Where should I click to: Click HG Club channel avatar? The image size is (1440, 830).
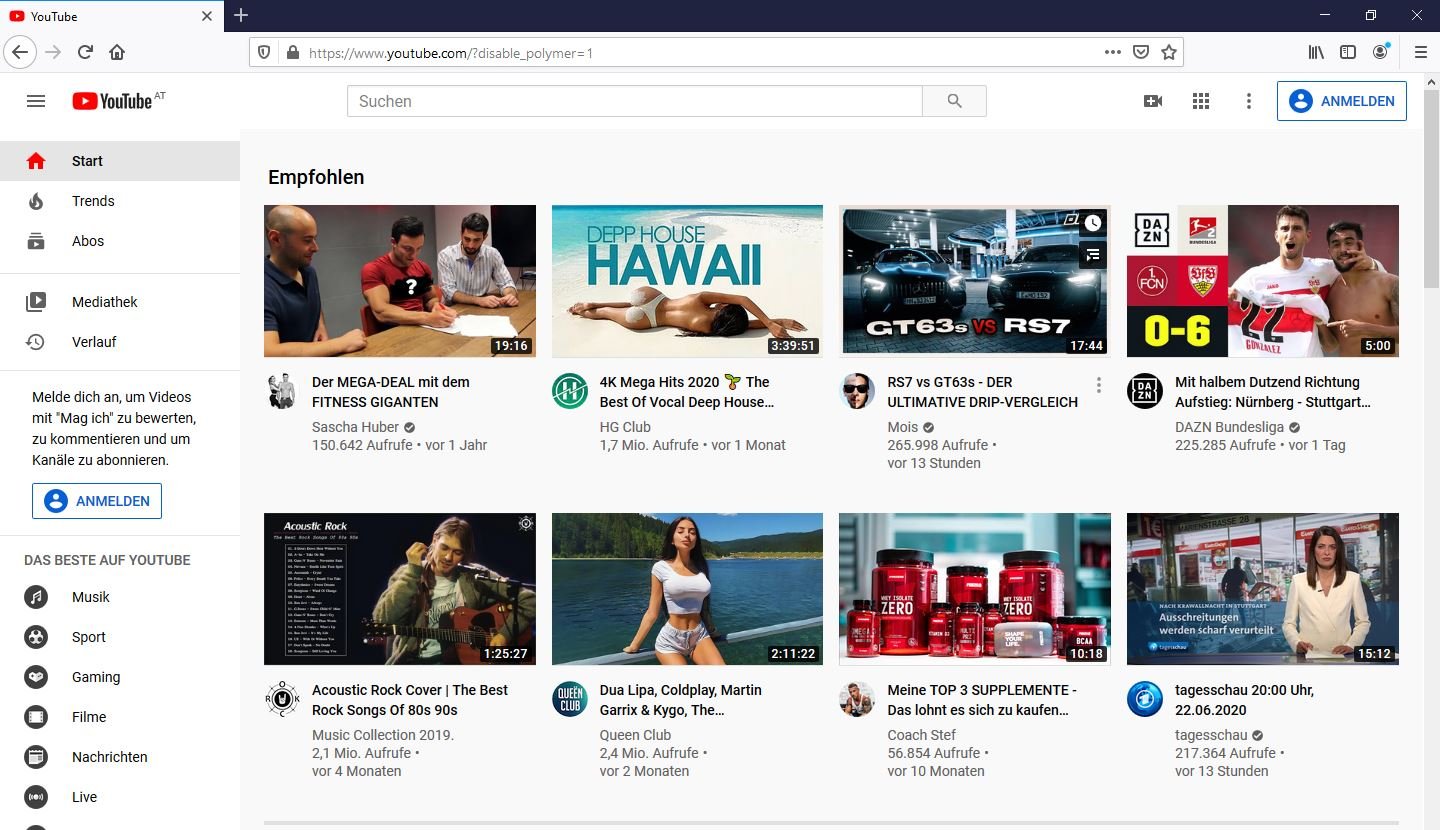click(570, 391)
